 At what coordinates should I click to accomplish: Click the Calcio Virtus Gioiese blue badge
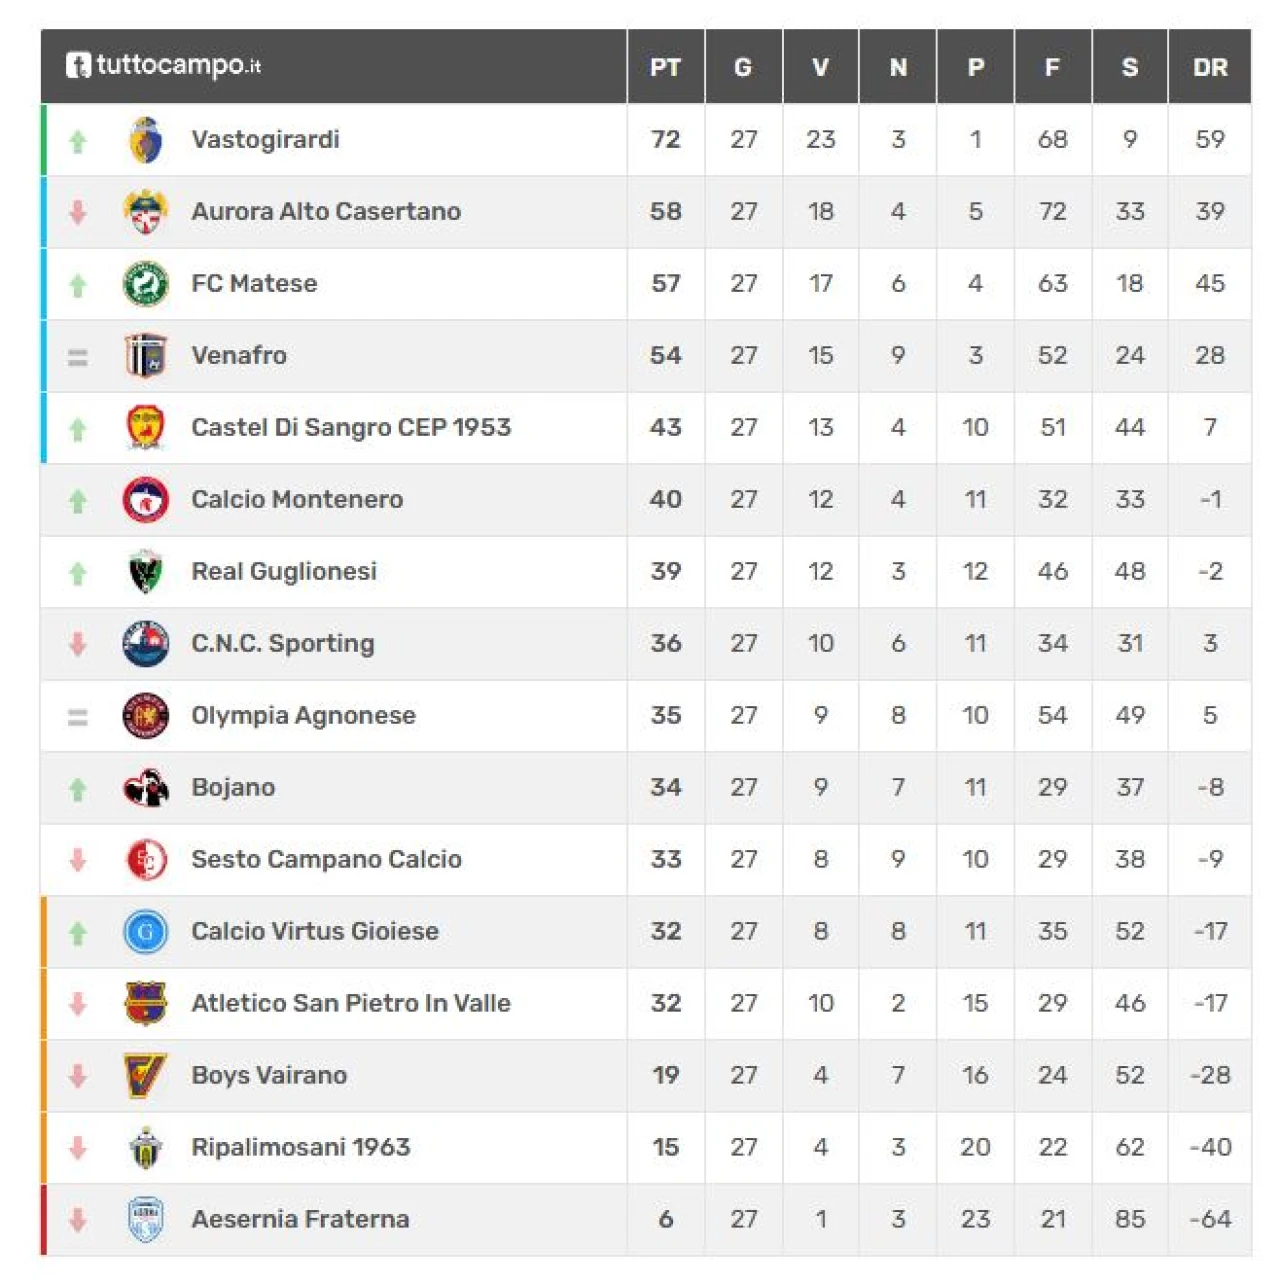point(146,932)
